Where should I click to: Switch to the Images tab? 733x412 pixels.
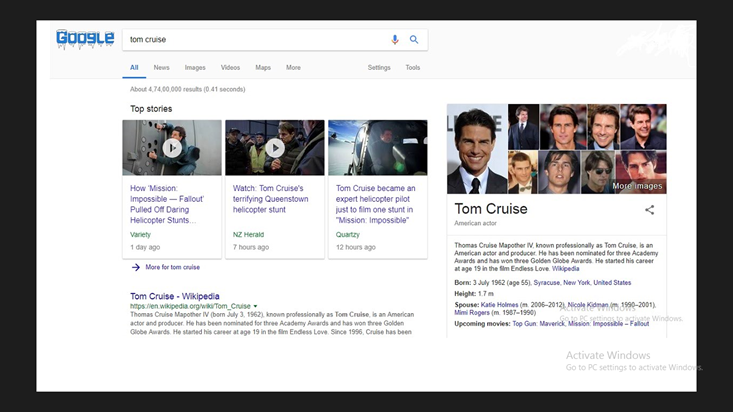(x=195, y=68)
